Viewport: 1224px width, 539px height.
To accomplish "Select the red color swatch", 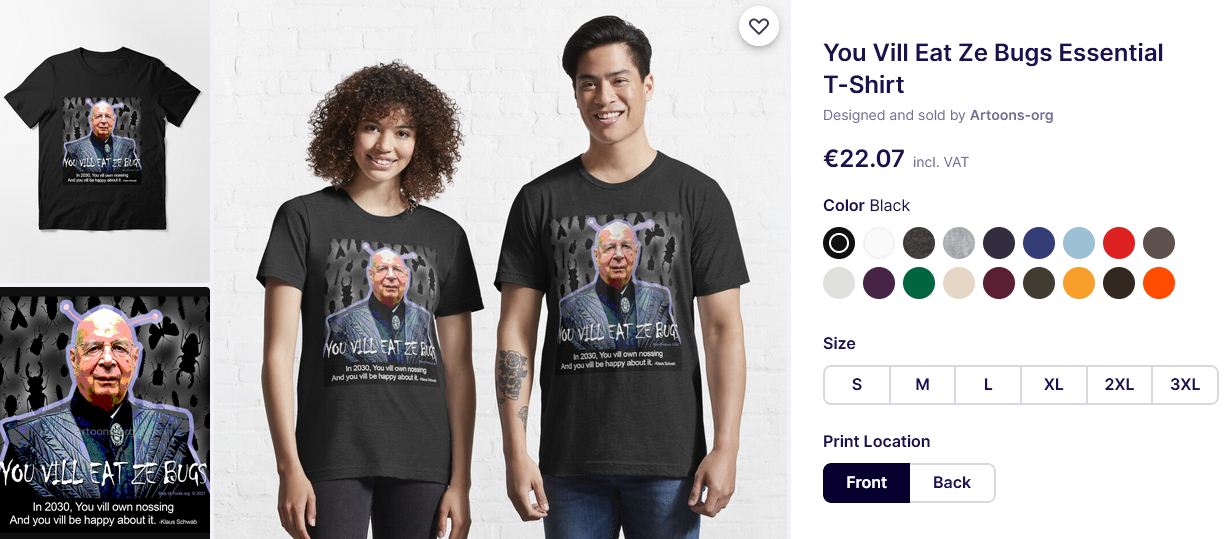I will (1119, 243).
